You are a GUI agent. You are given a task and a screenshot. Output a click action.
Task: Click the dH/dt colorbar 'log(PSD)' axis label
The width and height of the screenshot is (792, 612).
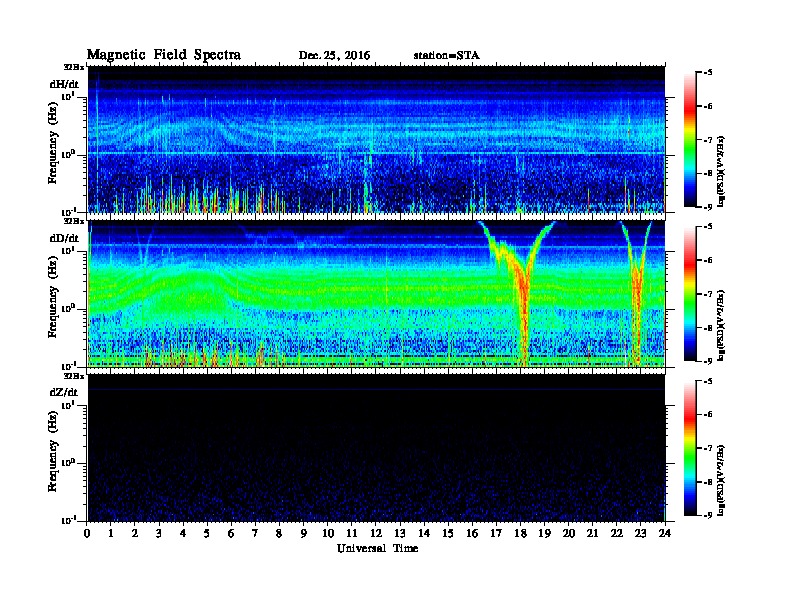tap(721, 171)
